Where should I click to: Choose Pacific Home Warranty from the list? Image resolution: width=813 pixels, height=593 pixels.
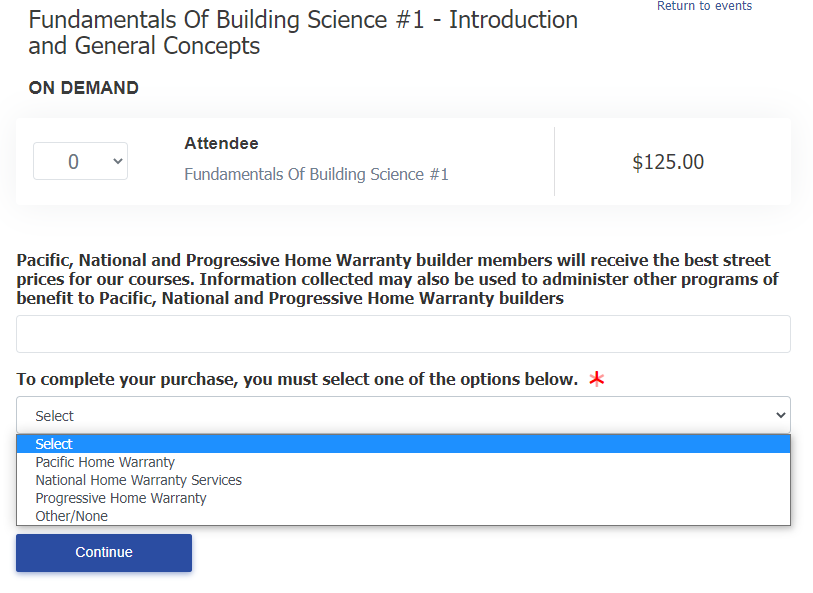[x=105, y=462]
